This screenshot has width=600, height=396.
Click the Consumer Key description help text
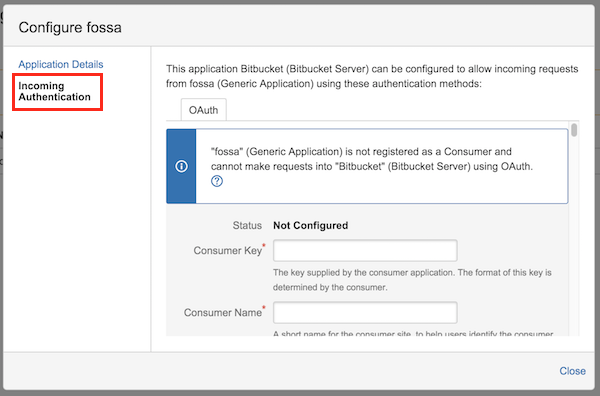412,280
